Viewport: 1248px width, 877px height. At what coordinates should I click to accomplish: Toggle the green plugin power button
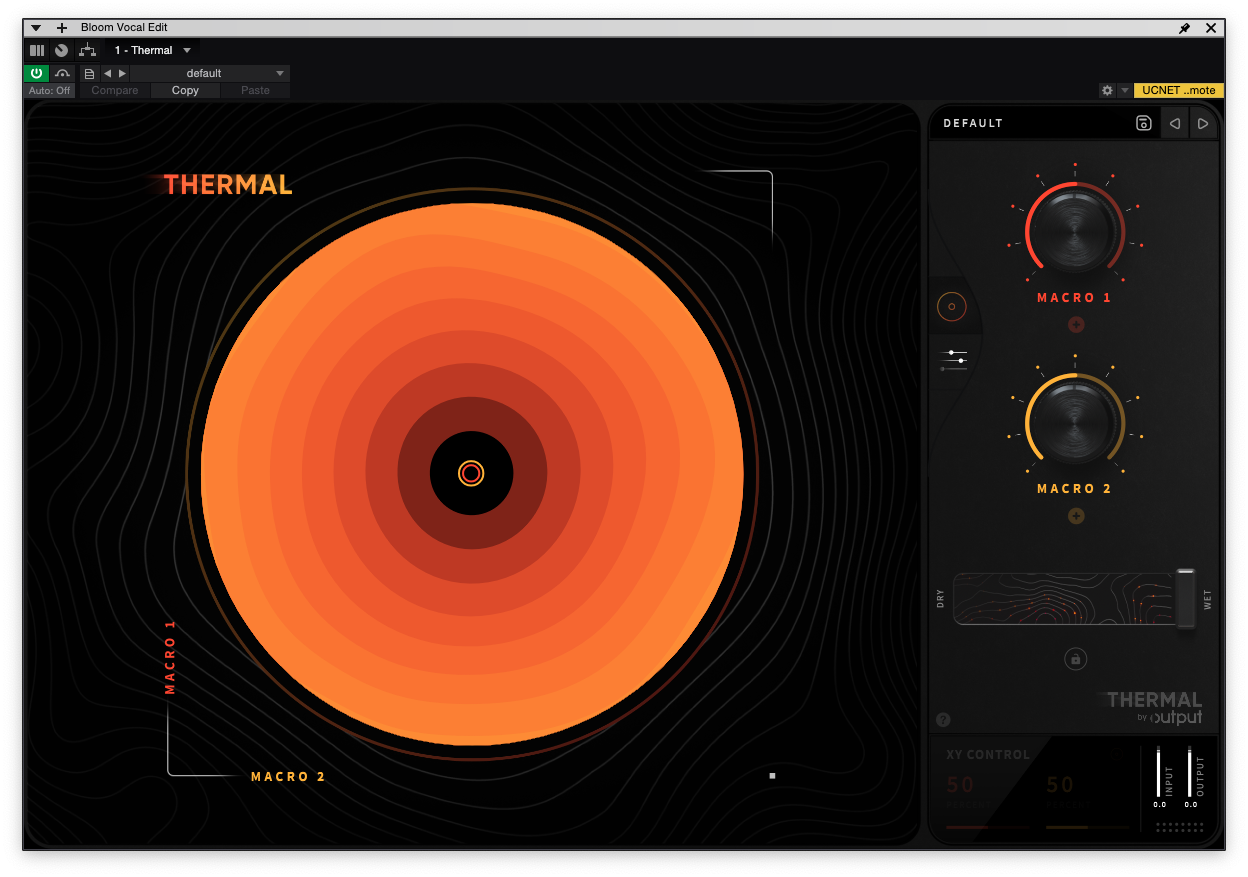(x=37, y=73)
